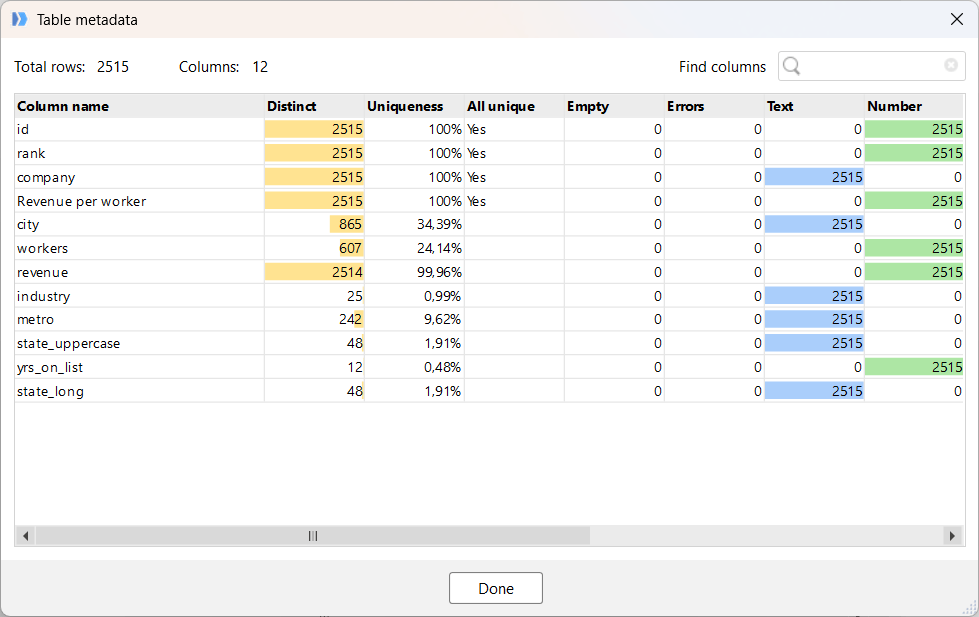This screenshot has width=979, height=617.
Task: Sort by the Errors column header
Action: 714,106
